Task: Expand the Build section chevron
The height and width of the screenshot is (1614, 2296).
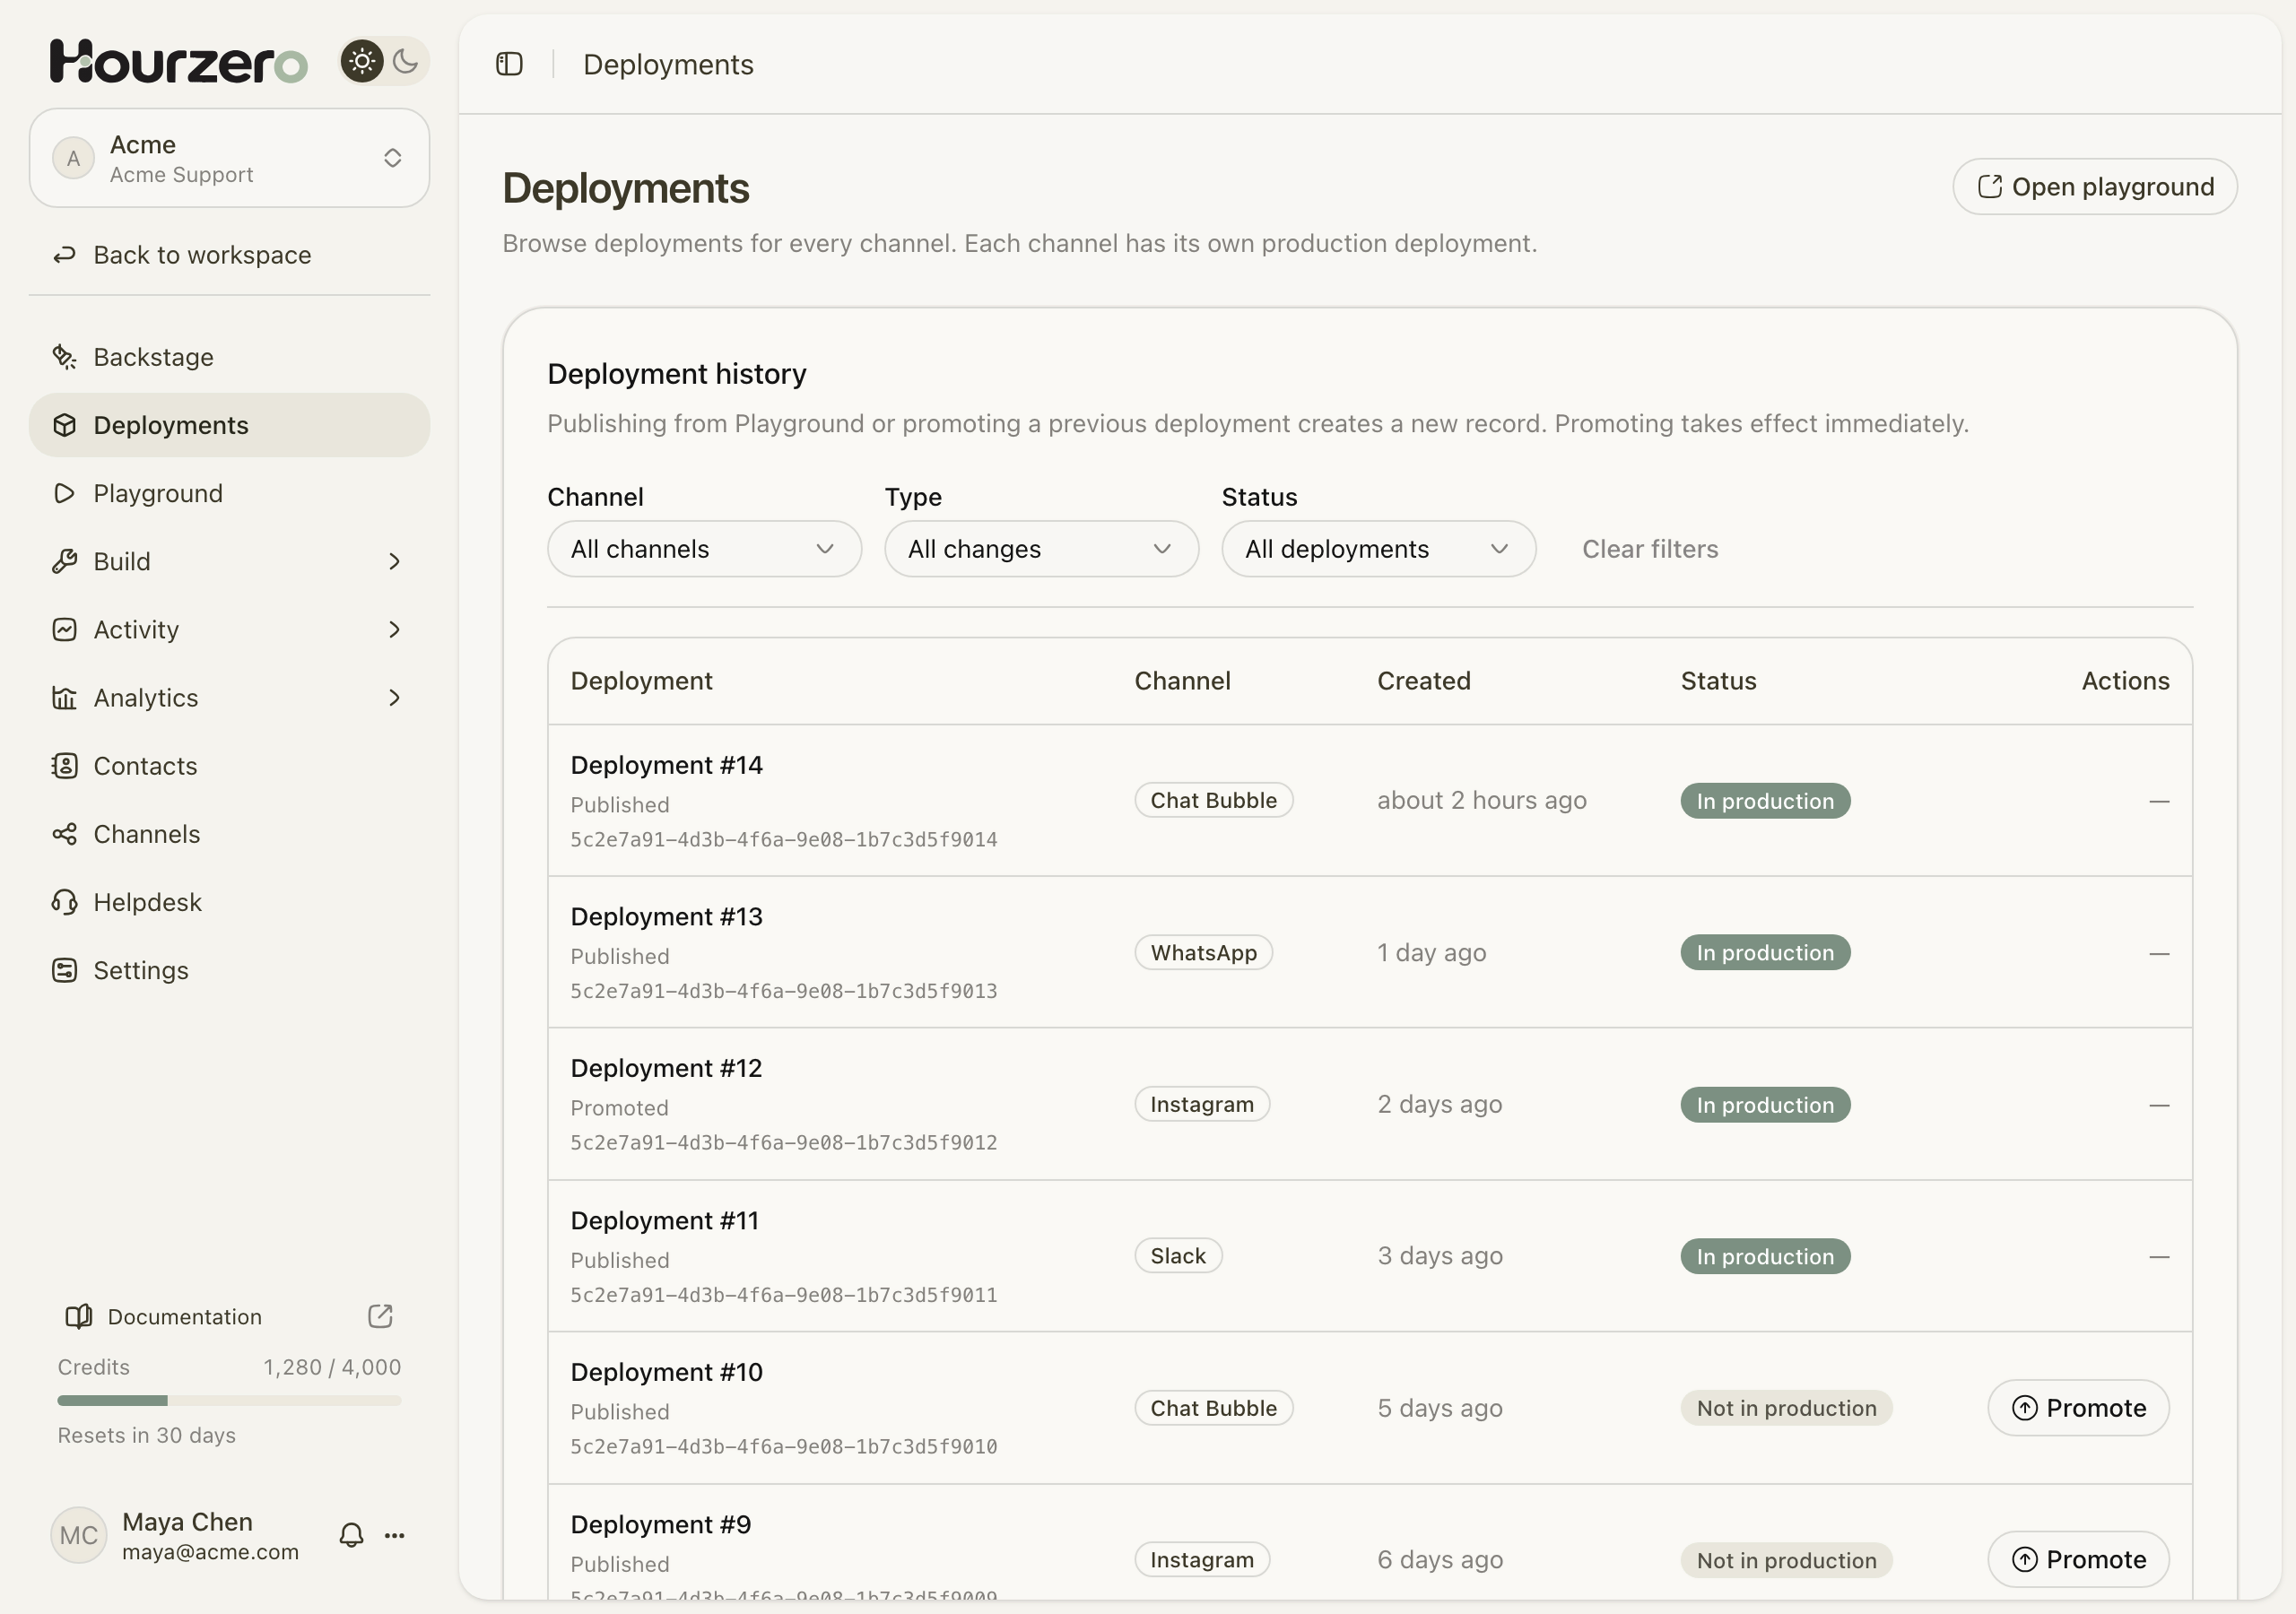Action: point(394,562)
